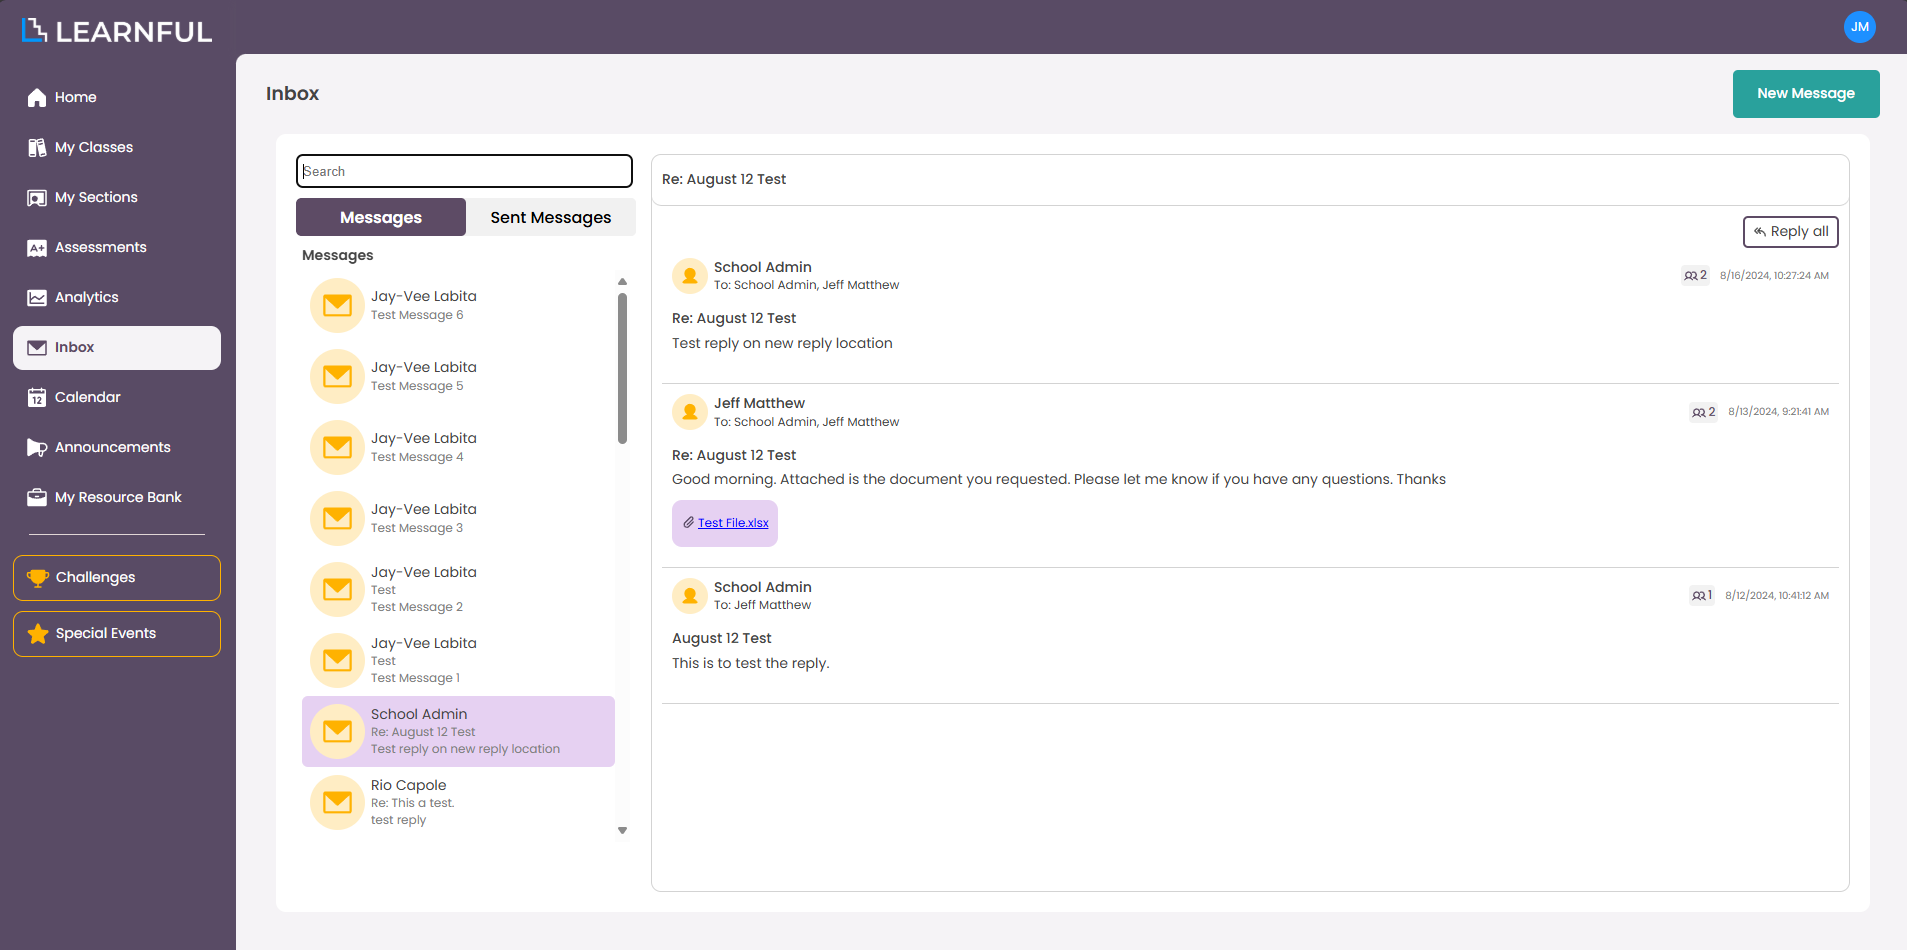1907x950 pixels.
Task: Open Jay-Vee Labita's Test Message 2
Action: coord(458,589)
